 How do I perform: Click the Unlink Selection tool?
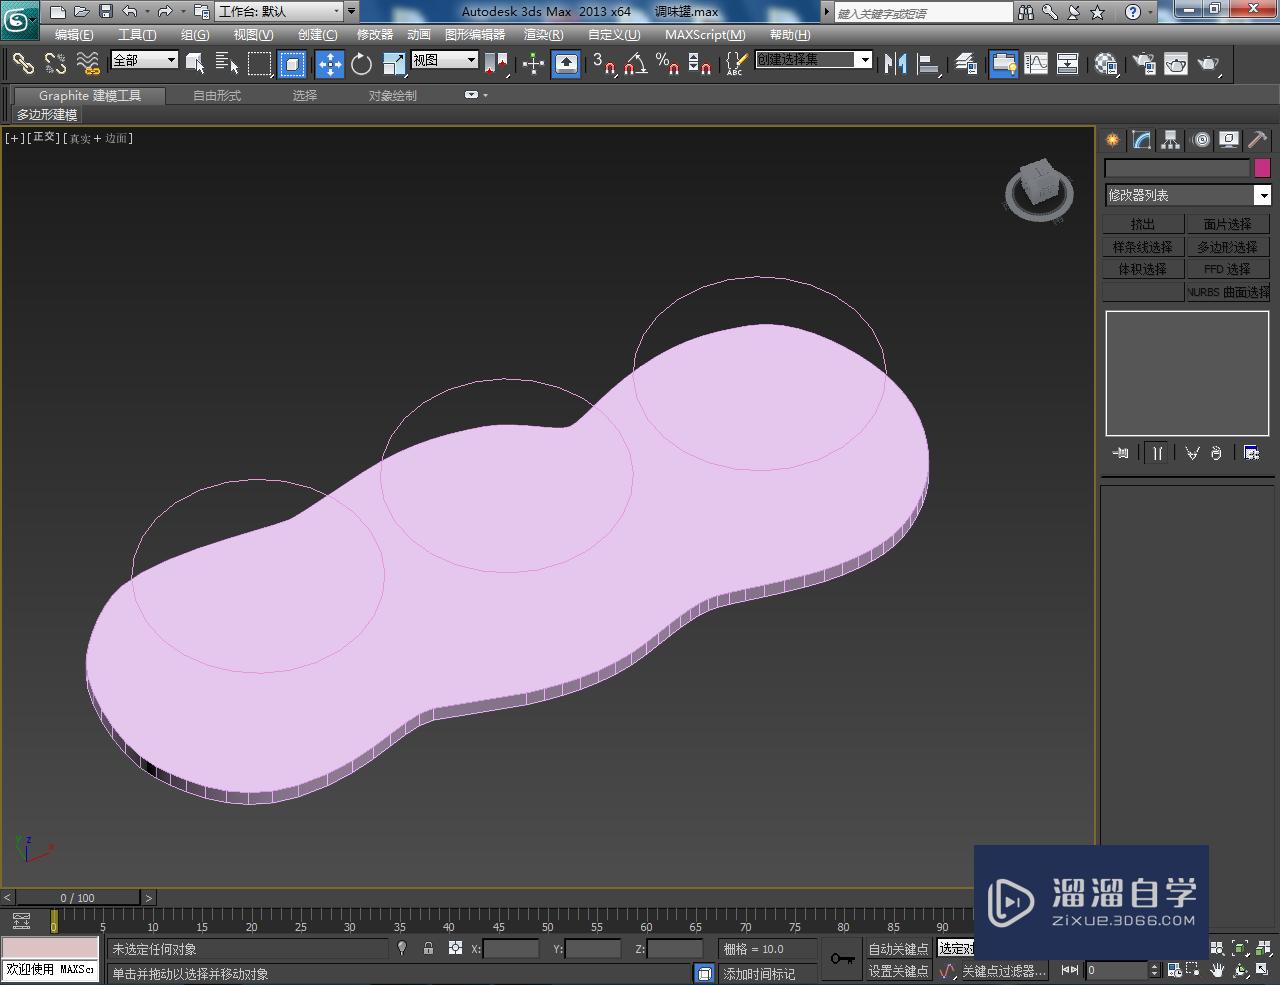pyautogui.click(x=55, y=64)
